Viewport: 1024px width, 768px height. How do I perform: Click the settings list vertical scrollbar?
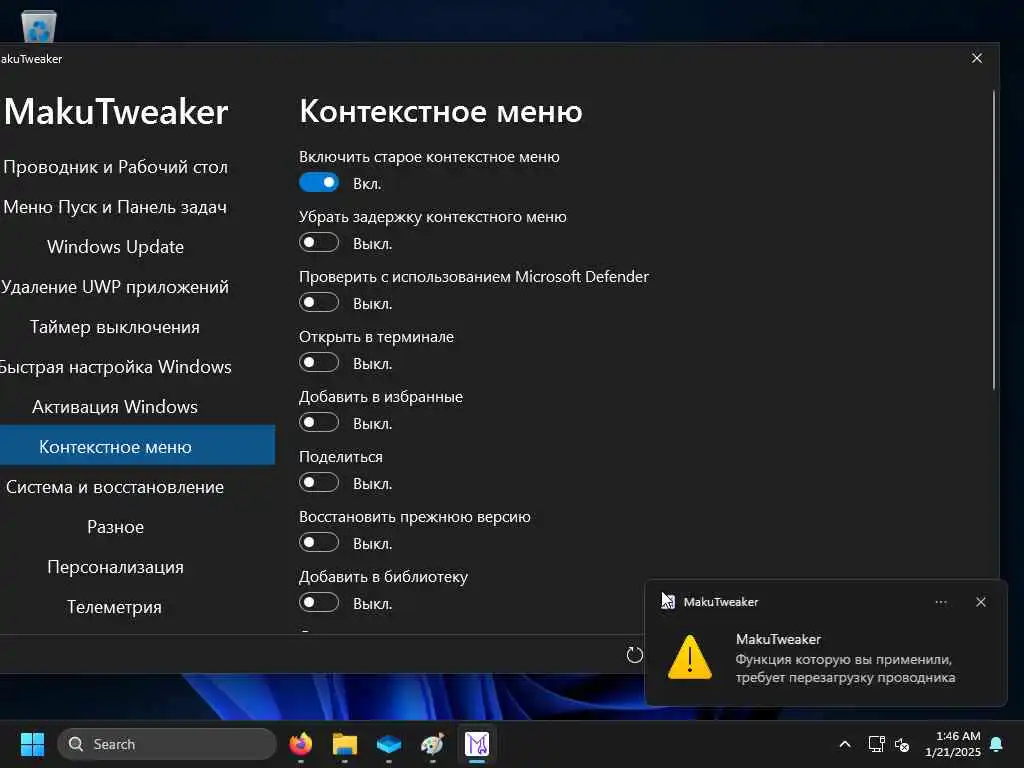click(994, 240)
